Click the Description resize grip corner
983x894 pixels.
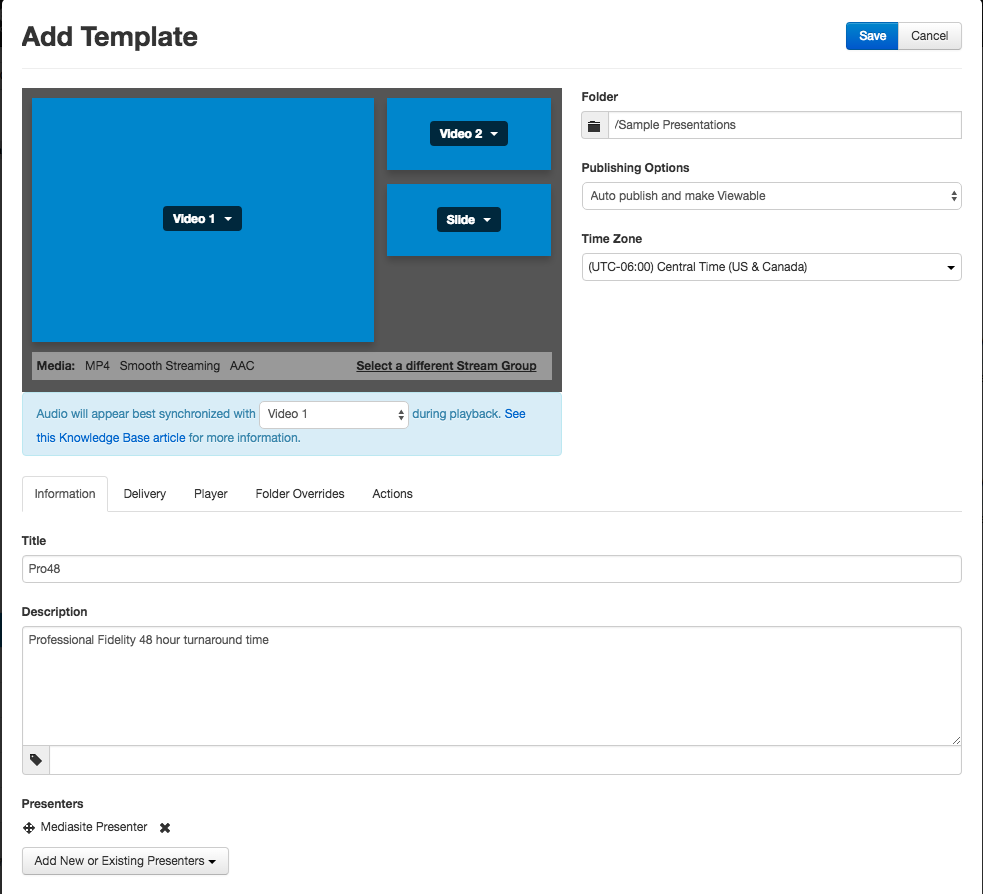(x=955, y=740)
